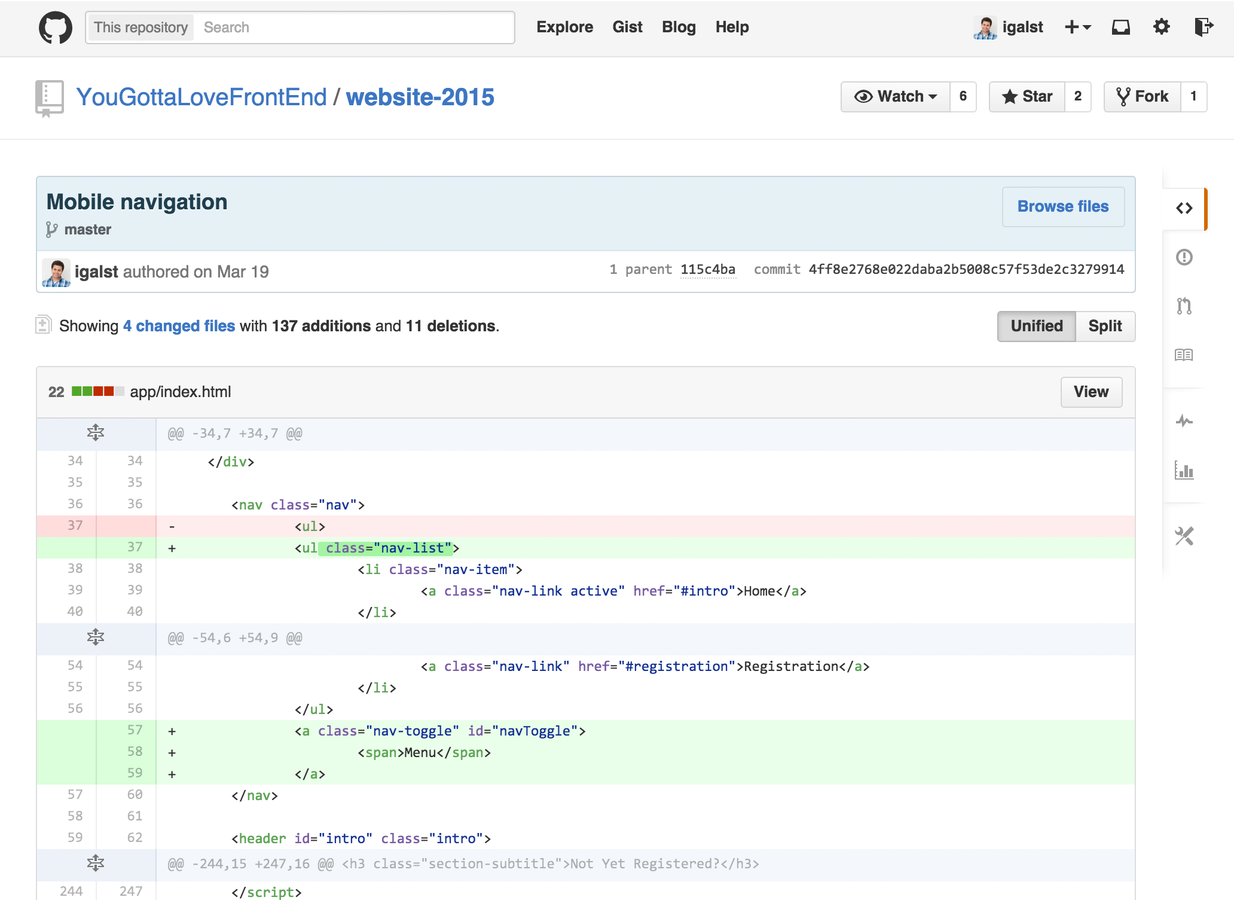Click the watchers count 6
Screen dimensions: 1234x900
[963, 97]
